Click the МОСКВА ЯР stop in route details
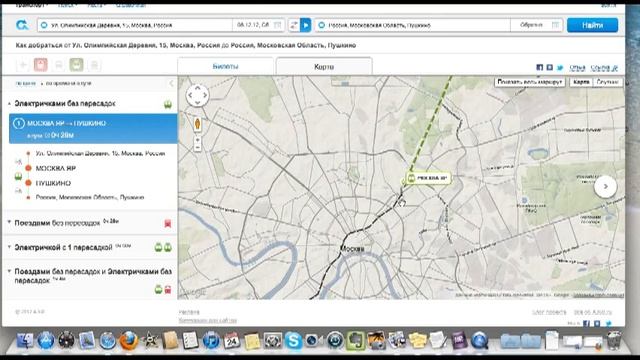 click(x=56, y=168)
